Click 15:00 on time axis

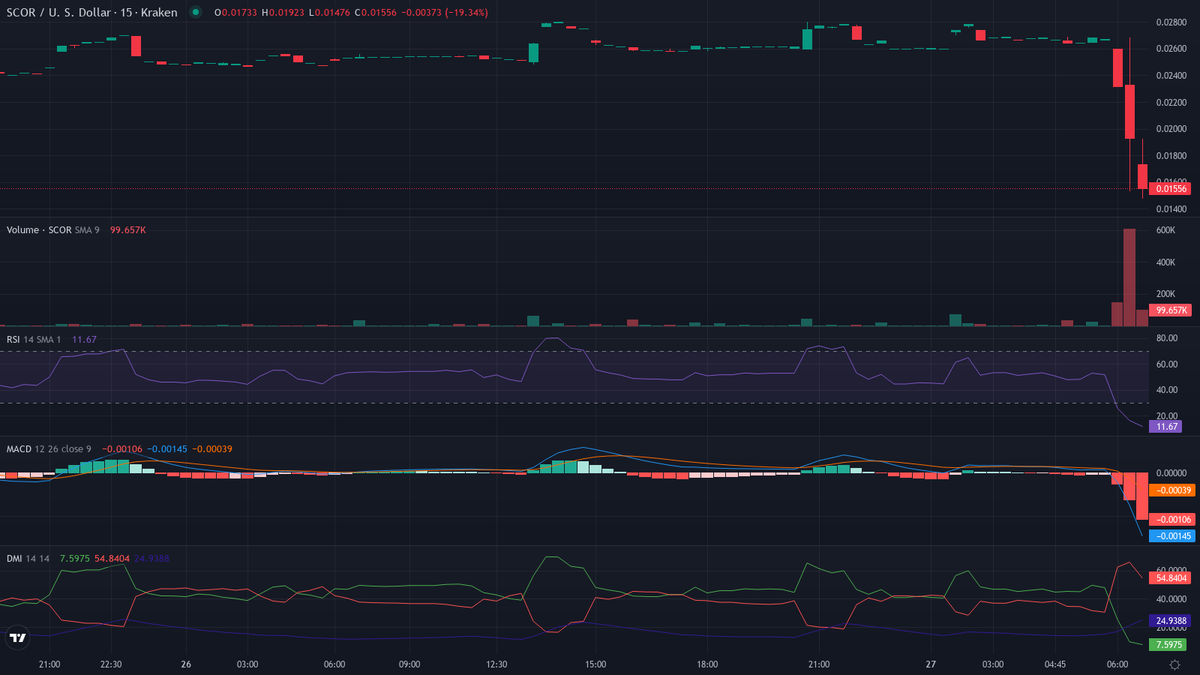tap(595, 664)
